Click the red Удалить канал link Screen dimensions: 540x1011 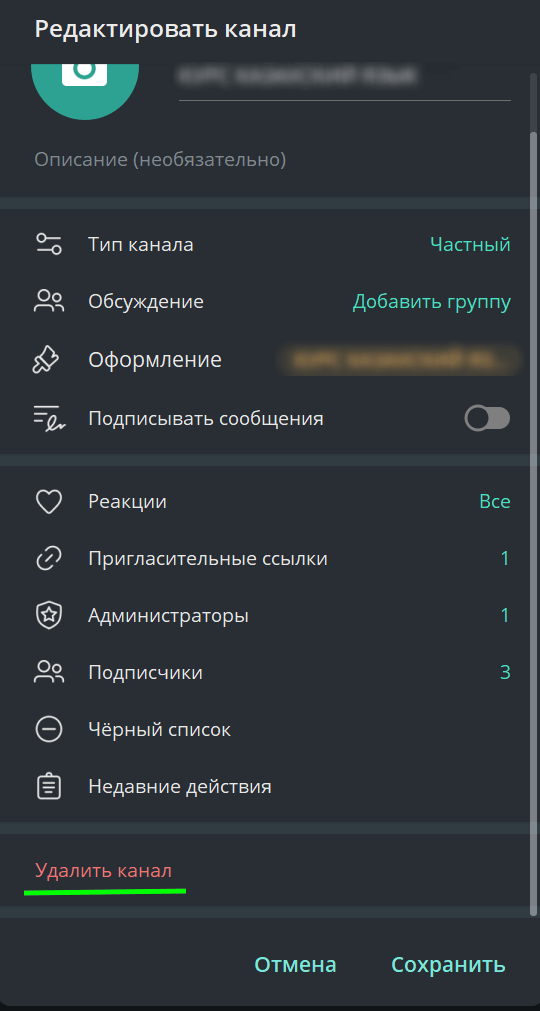(104, 870)
